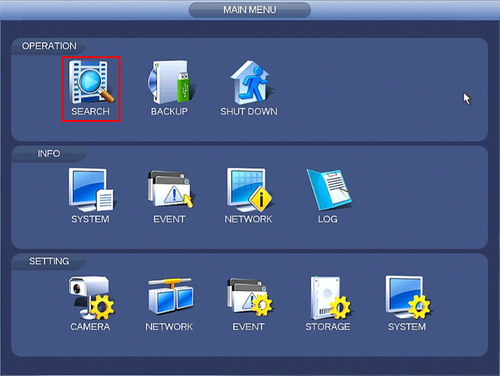
Task: Open the Log notebook icon
Action: 329,189
